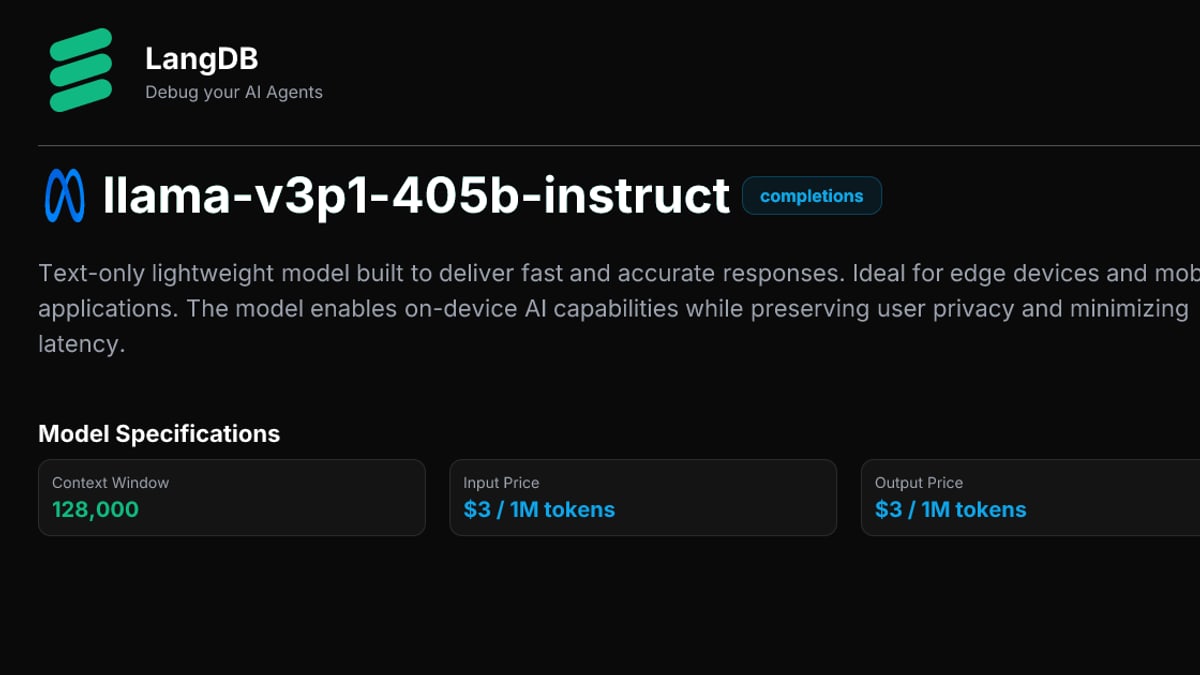
Task: Click the blue input price $3 / 1M tokens
Action: point(539,510)
